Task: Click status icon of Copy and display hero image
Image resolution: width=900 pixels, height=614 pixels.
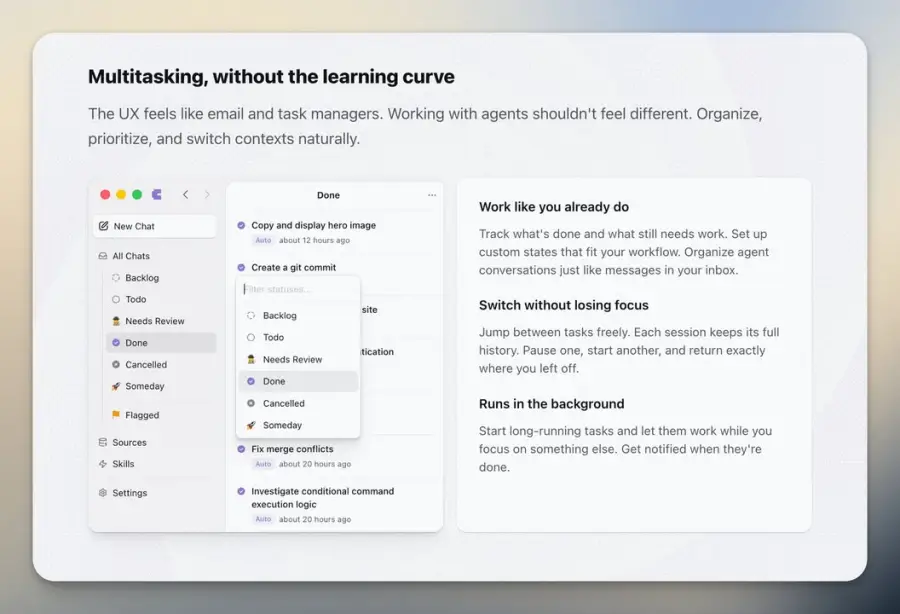Action: (x=241, y=225)
